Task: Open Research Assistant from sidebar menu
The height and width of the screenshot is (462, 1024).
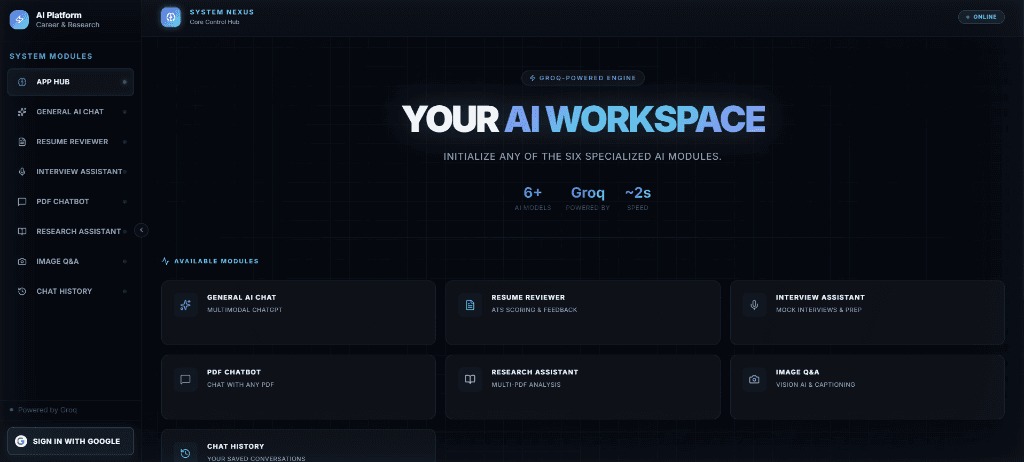Action: [71, 231]
